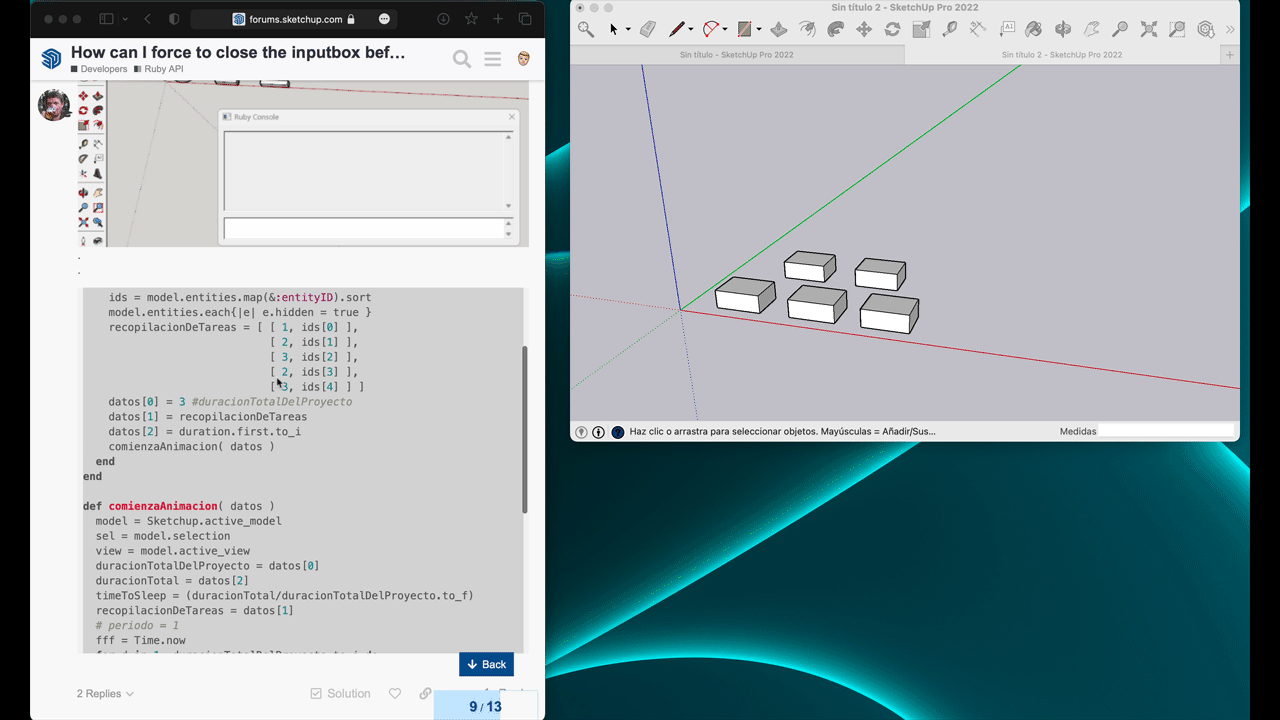Open the Extension Warehouse icon in SketchUp
1280x720 pixels.
coord(1206,30)
